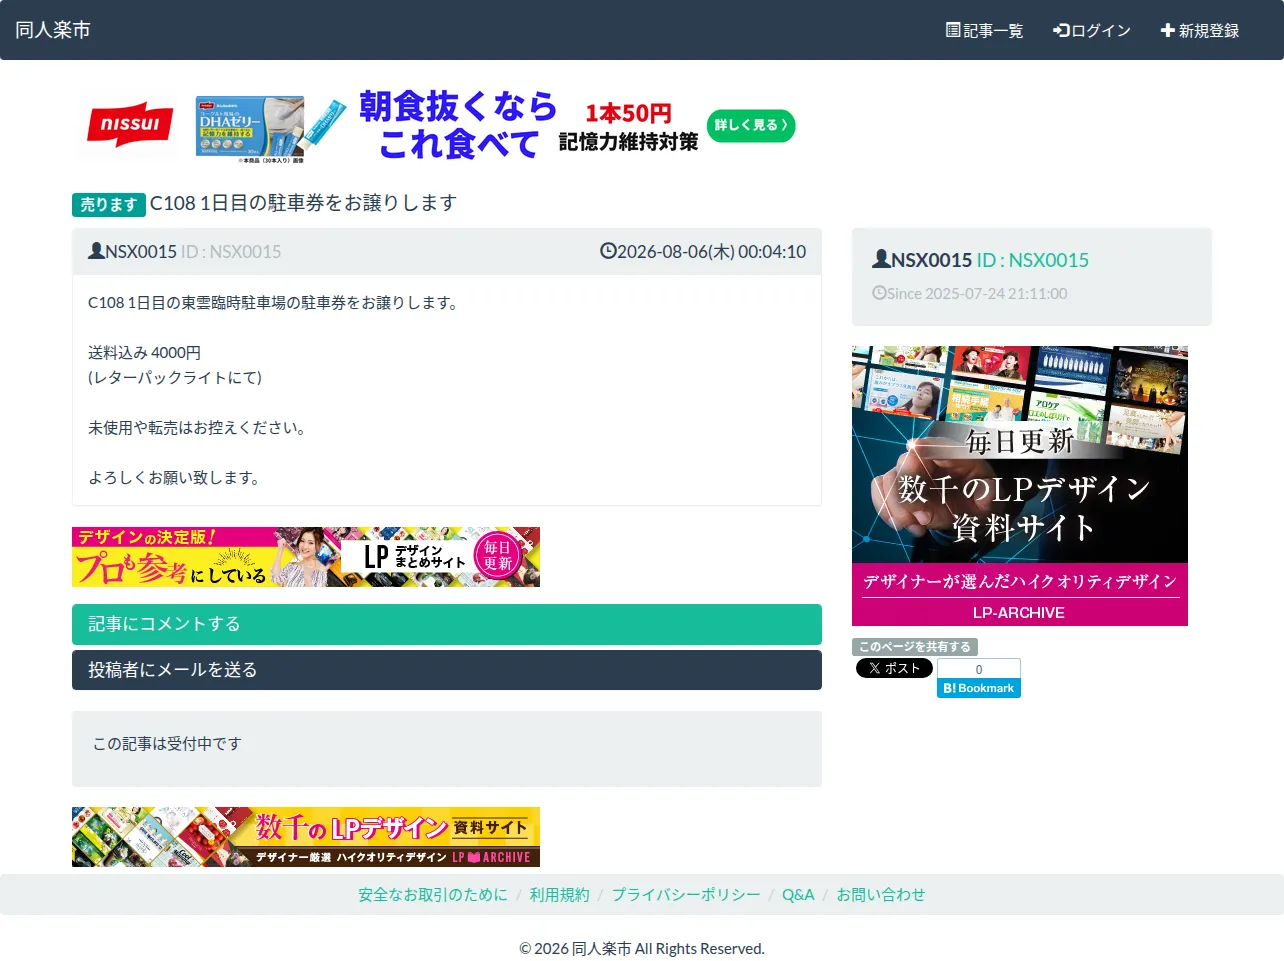This screenshot has width=1284, height=961.
Task: Select the text (レターパックライトにて)
Action: click(x=175, y=378)
